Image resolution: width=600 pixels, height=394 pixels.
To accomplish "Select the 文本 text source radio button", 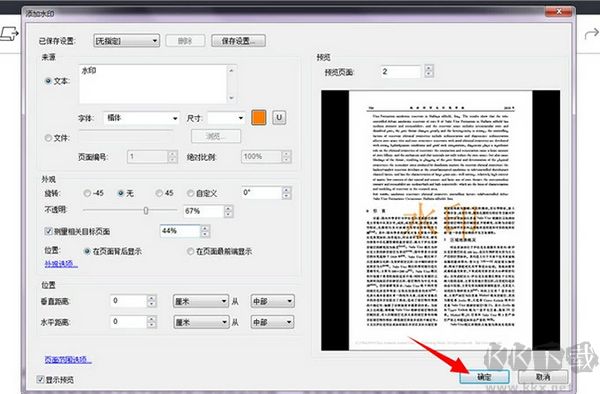I will (48, 81).
